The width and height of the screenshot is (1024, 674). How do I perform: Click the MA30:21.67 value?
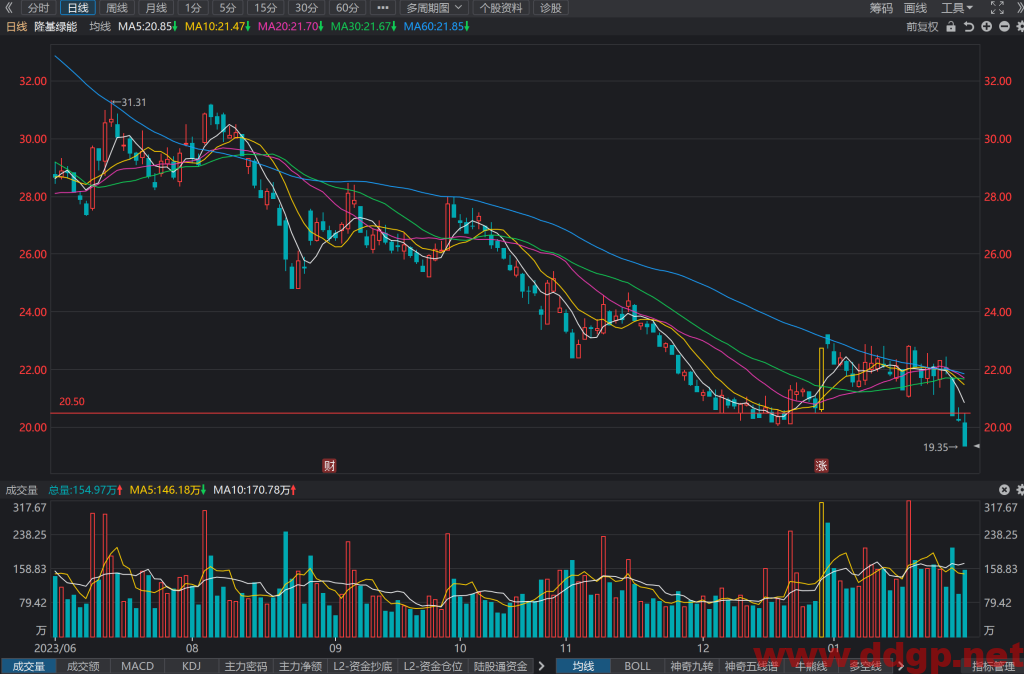(x=364, y=27)
